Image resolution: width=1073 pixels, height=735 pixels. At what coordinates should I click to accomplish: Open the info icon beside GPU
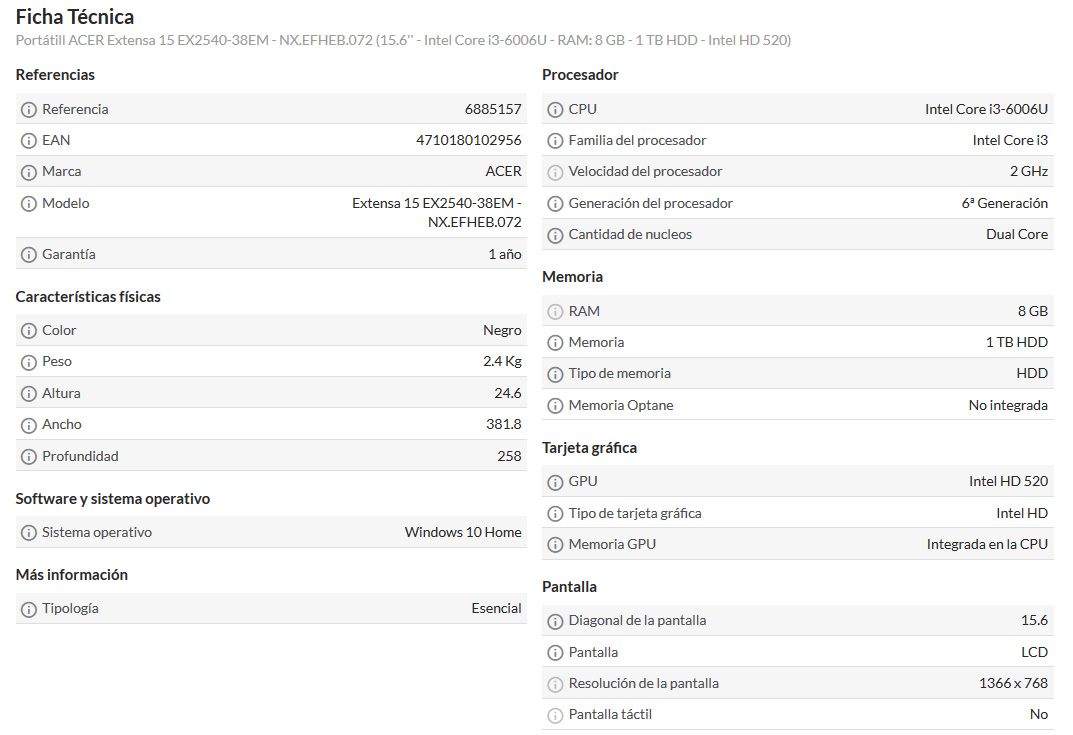555,482
